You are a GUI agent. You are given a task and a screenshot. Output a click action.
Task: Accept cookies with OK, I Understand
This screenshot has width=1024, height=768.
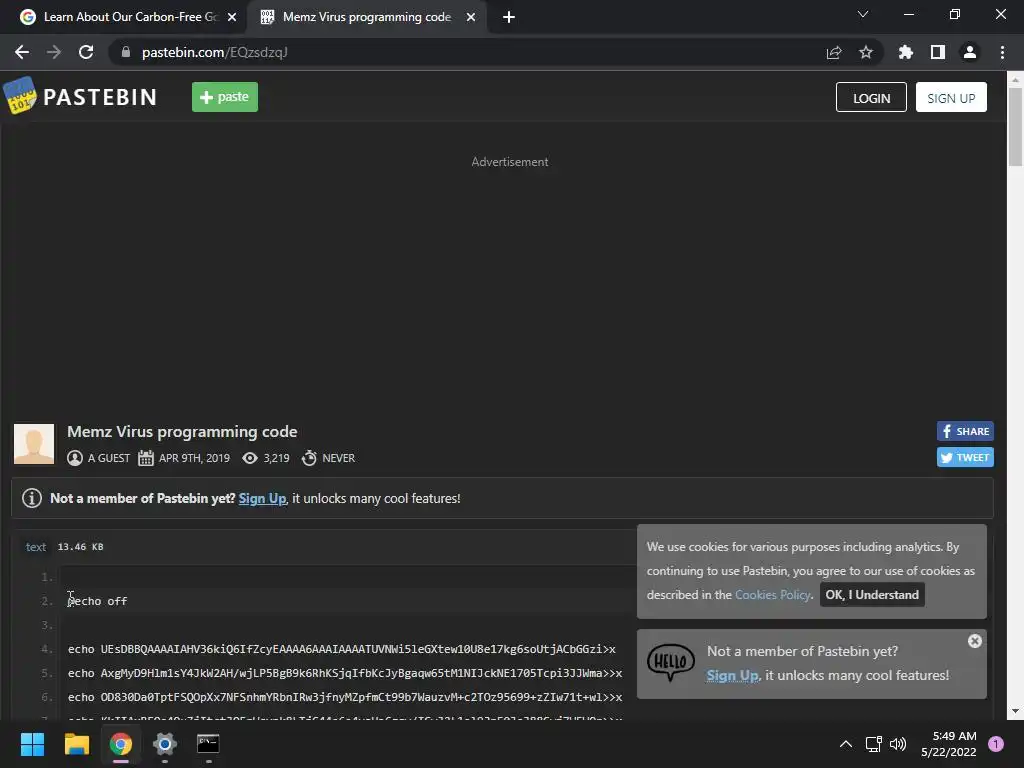pos(872,594)
